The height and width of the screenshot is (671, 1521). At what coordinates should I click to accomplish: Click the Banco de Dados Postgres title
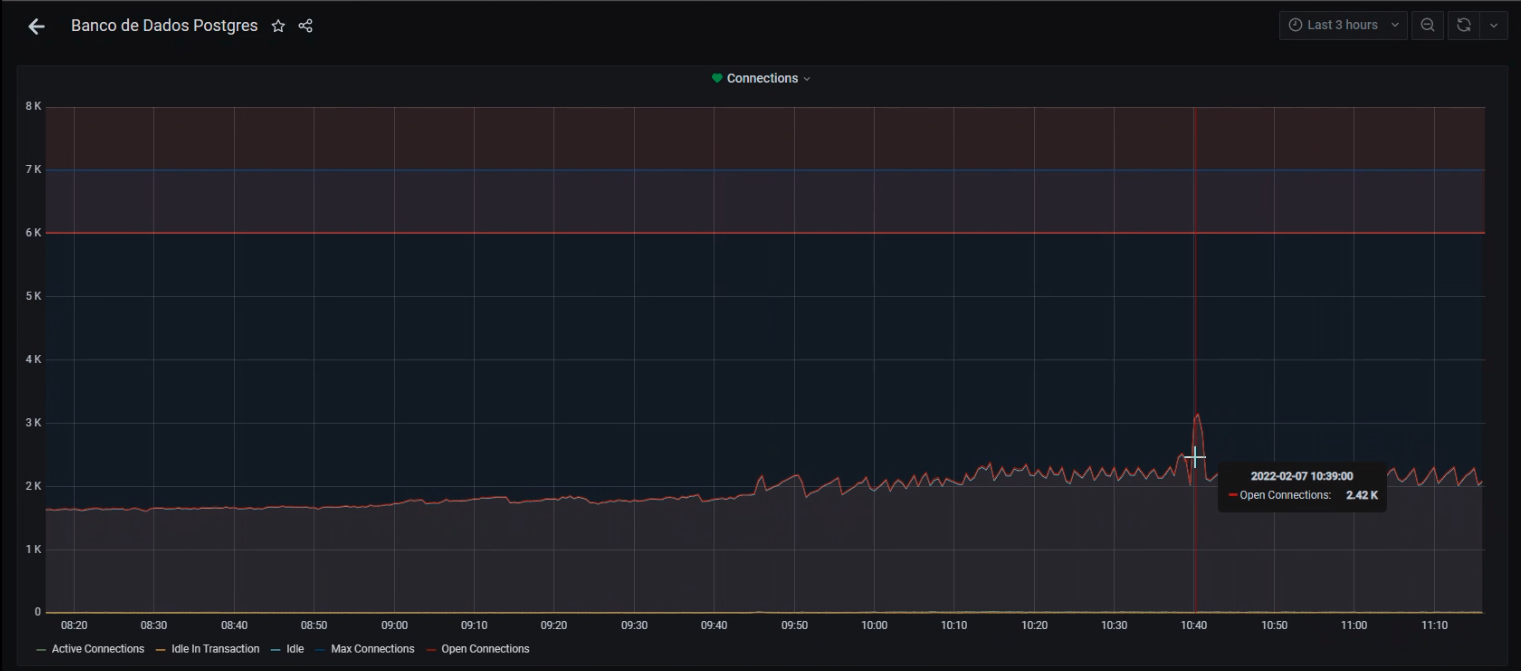(164, 26)
